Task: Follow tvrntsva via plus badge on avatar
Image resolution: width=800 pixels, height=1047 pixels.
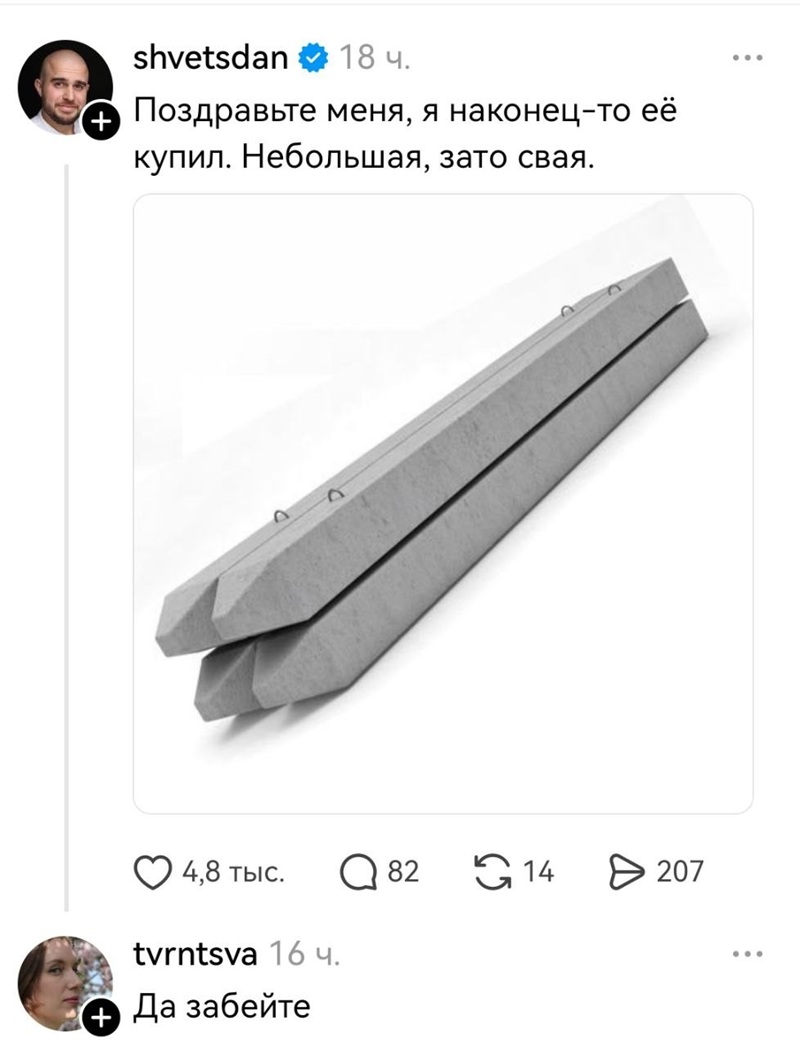Action: click(x=99, y=1018)
